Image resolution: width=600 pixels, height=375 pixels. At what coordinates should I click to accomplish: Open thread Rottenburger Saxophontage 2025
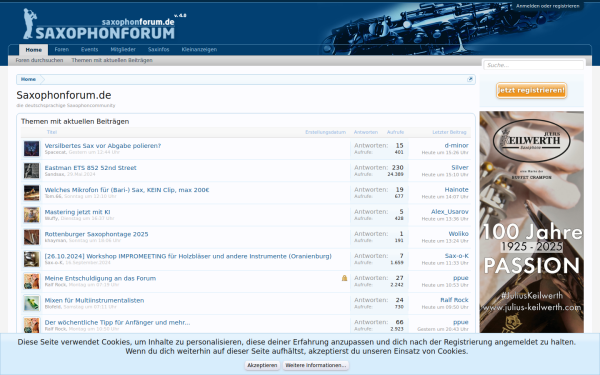96,234
